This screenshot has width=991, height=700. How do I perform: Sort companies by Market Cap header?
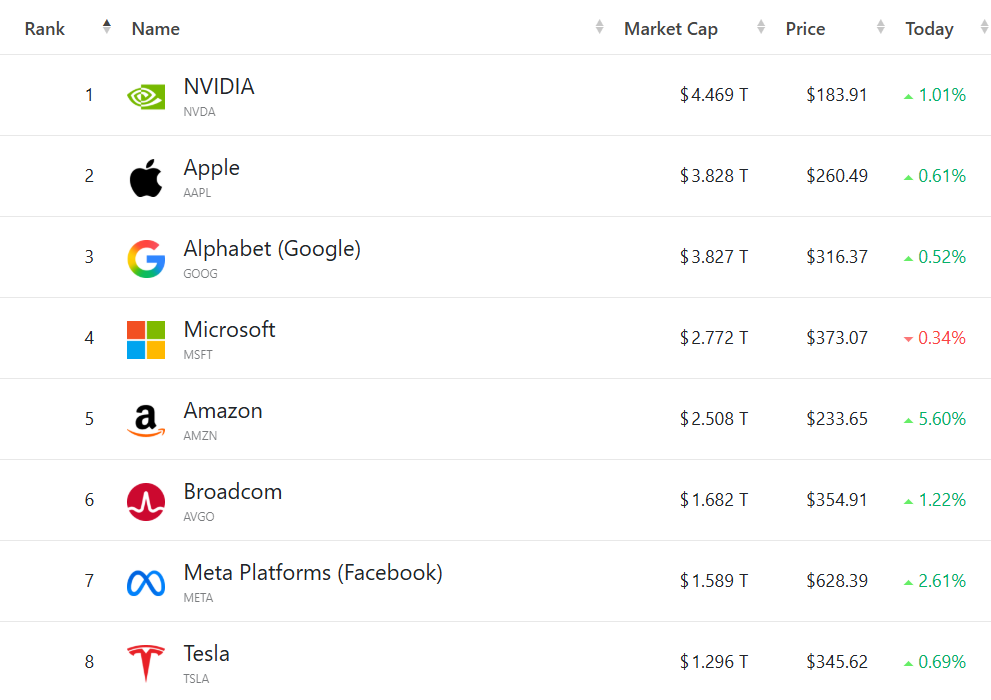671,29
